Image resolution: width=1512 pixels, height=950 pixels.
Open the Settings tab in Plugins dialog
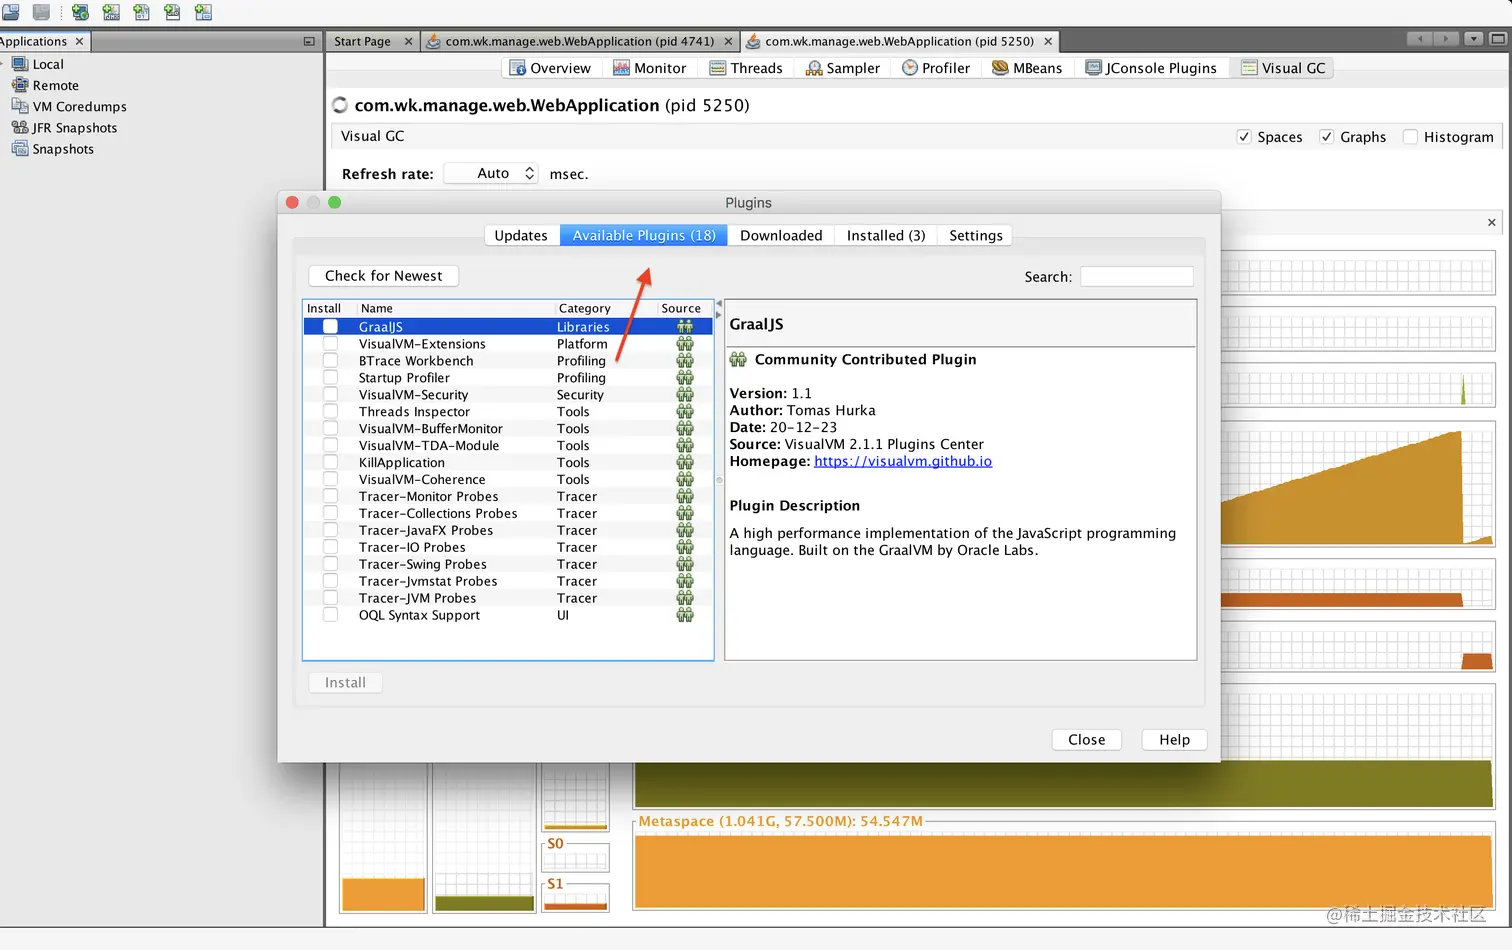(976, 235)
